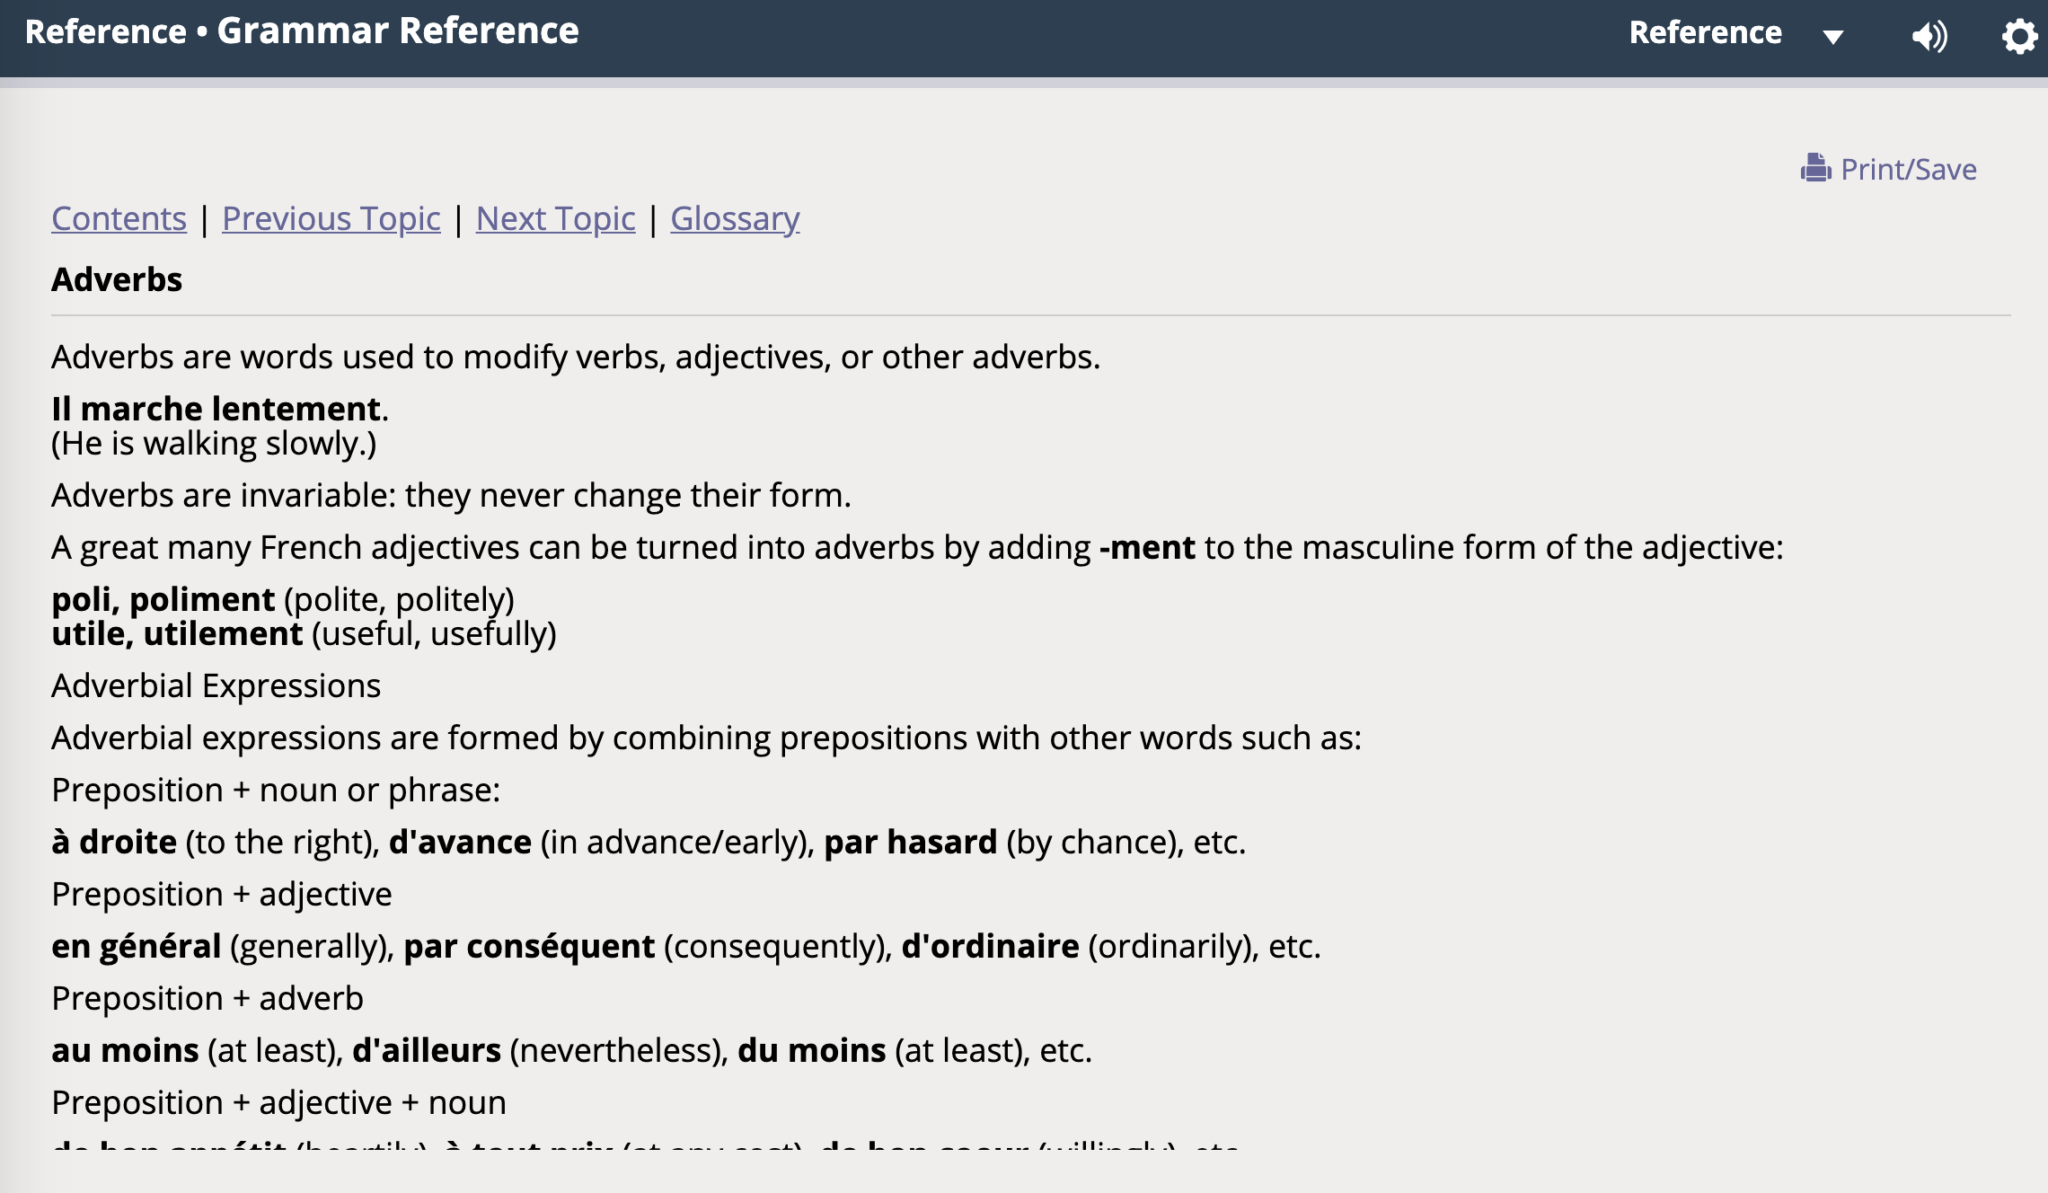Open the Reference menu label in header
Viewport: 2048px width, 1193px height.
[1705, 33]
